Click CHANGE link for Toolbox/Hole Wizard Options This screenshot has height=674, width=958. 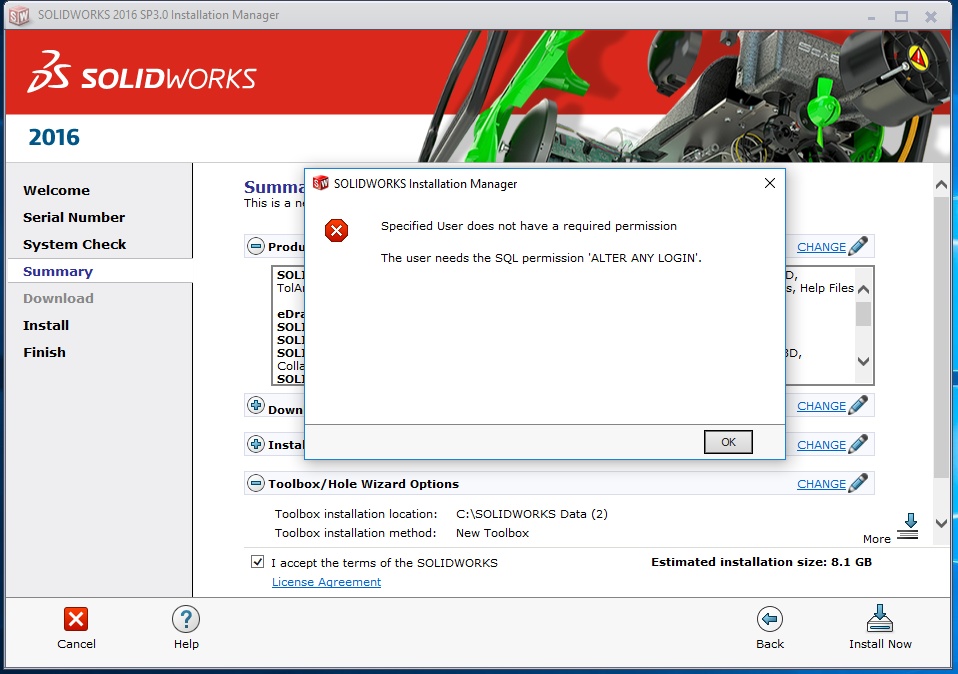pyautogui.click(x=821, y=484)
